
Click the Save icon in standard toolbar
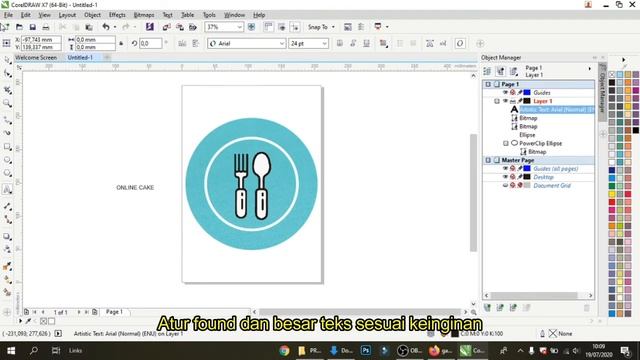pos(33,27)
